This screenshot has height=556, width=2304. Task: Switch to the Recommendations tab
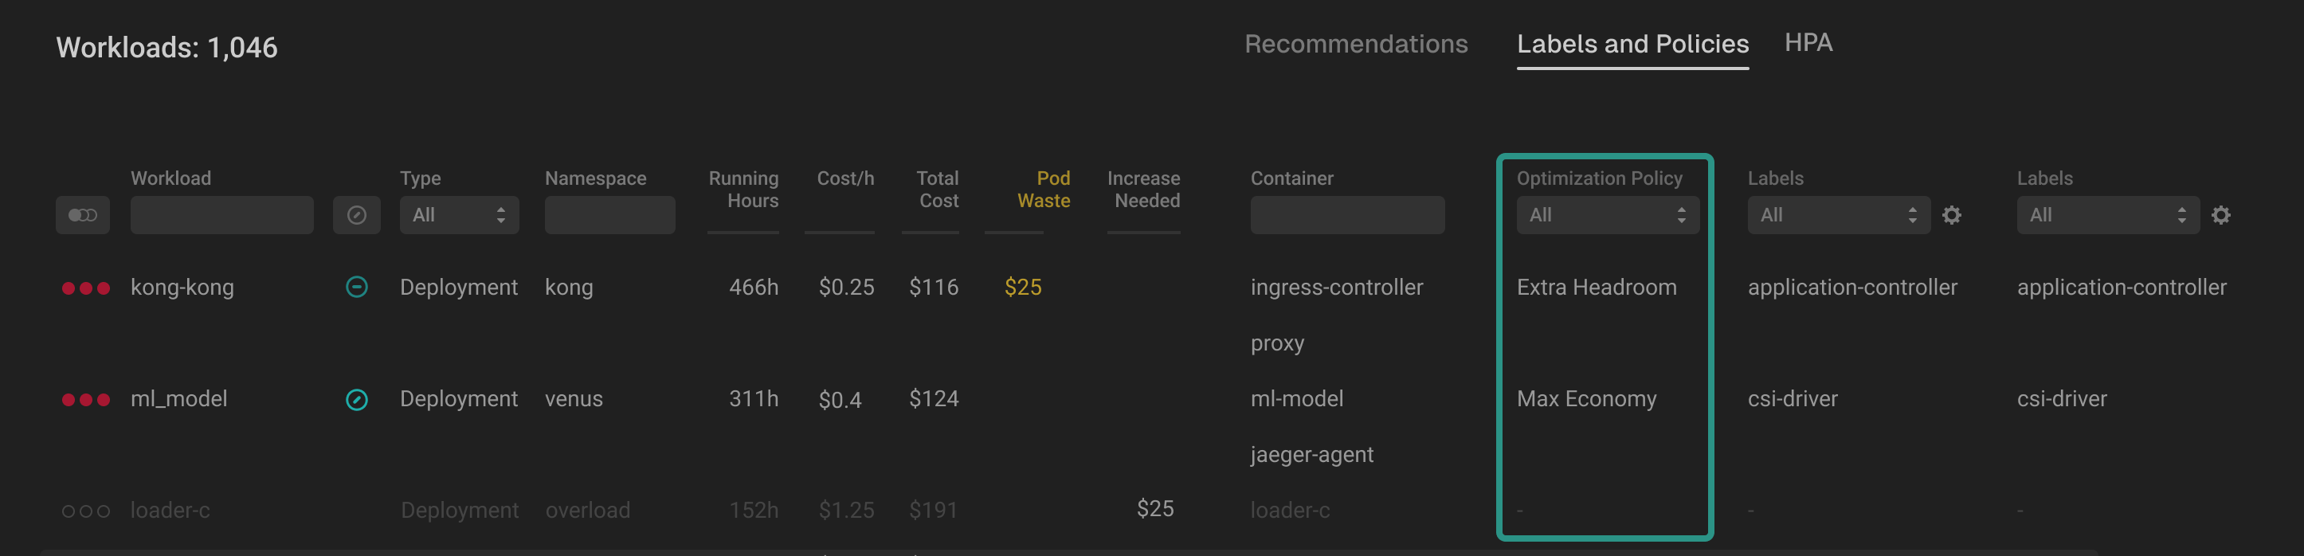click(1355, 44)
